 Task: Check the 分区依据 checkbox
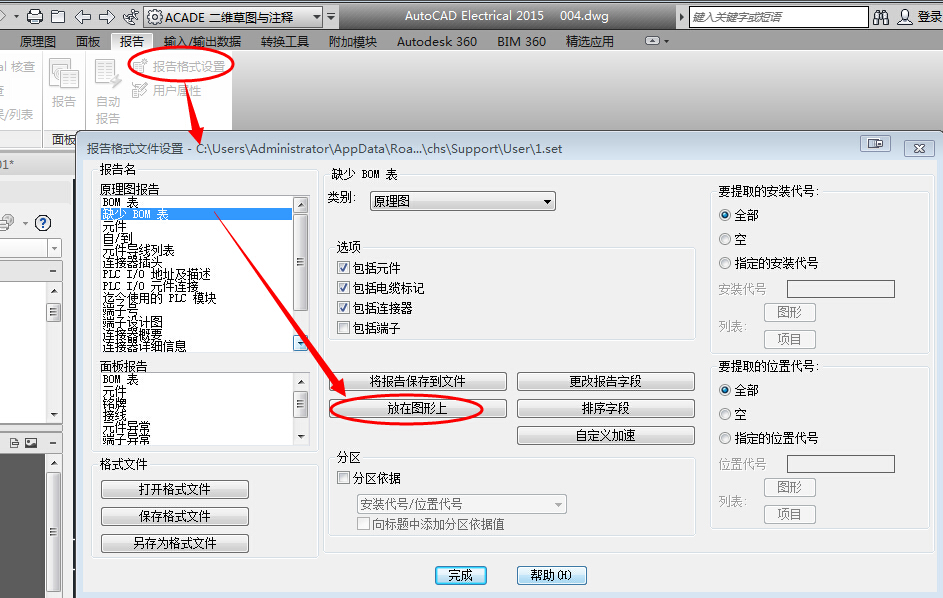pyautogui.click(x=344, y=478)
